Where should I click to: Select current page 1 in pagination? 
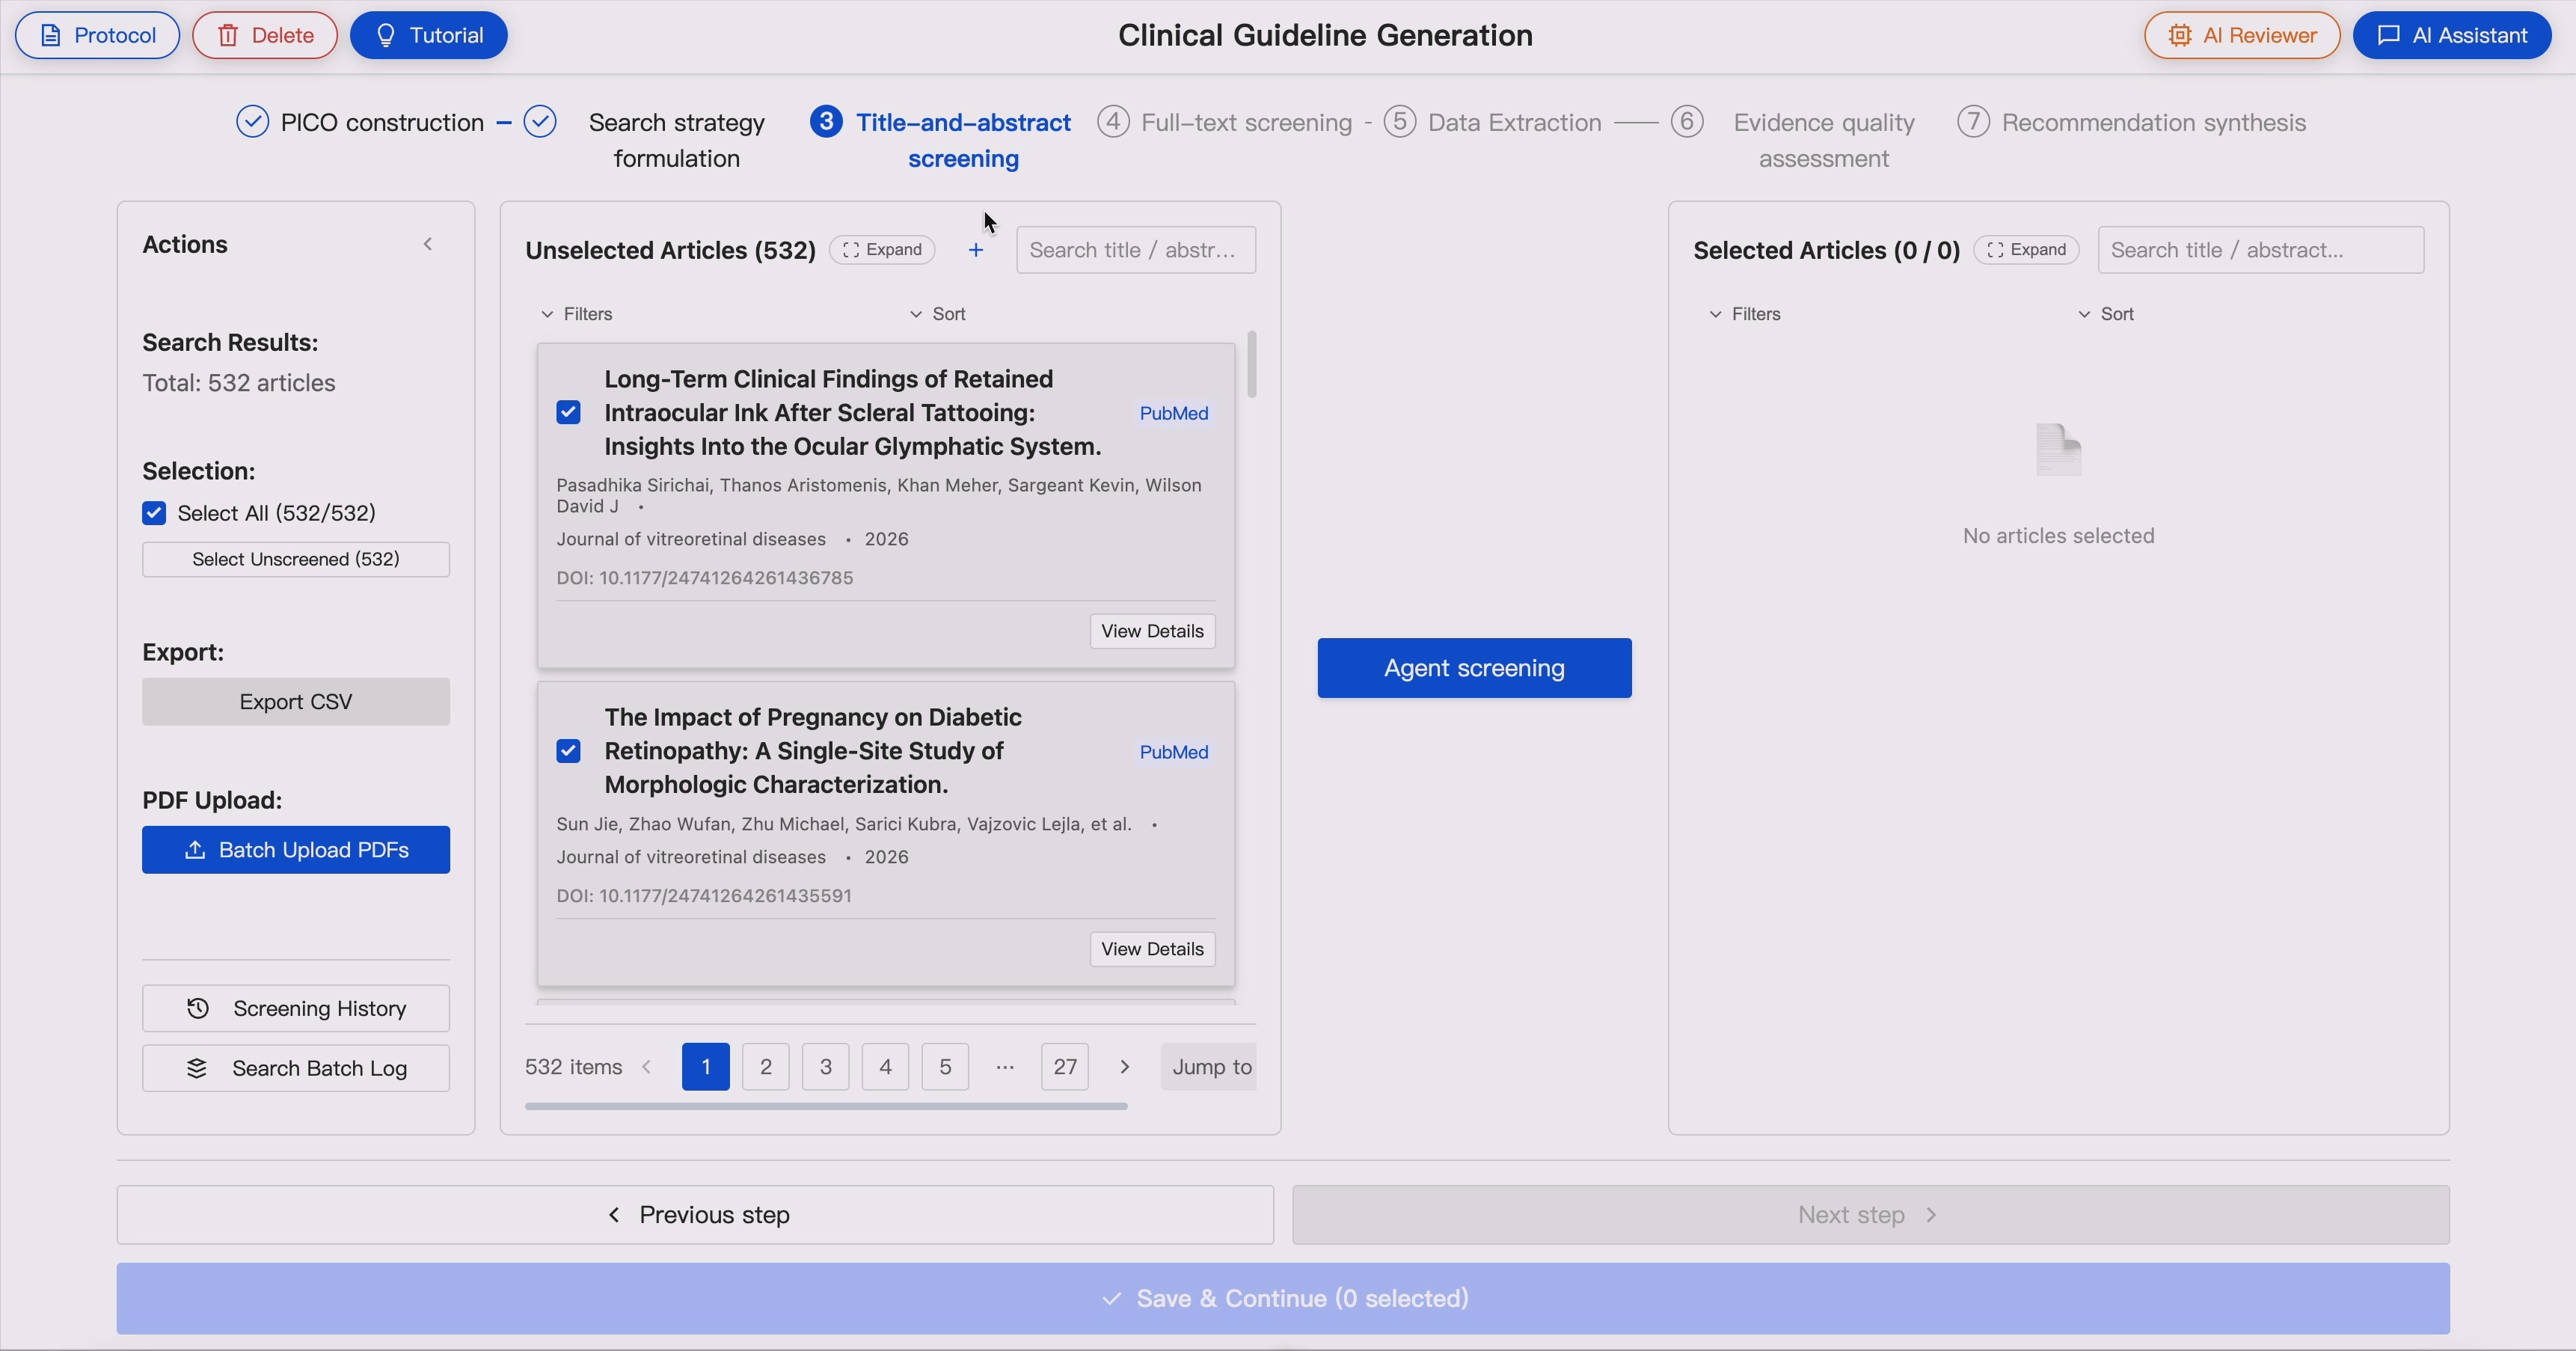pyautogui.click(x=706, y=1067)
